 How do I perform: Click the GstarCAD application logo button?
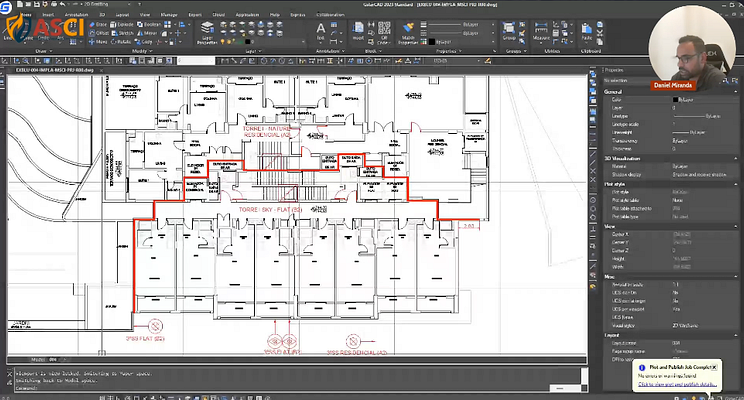[x=5, y=7]
